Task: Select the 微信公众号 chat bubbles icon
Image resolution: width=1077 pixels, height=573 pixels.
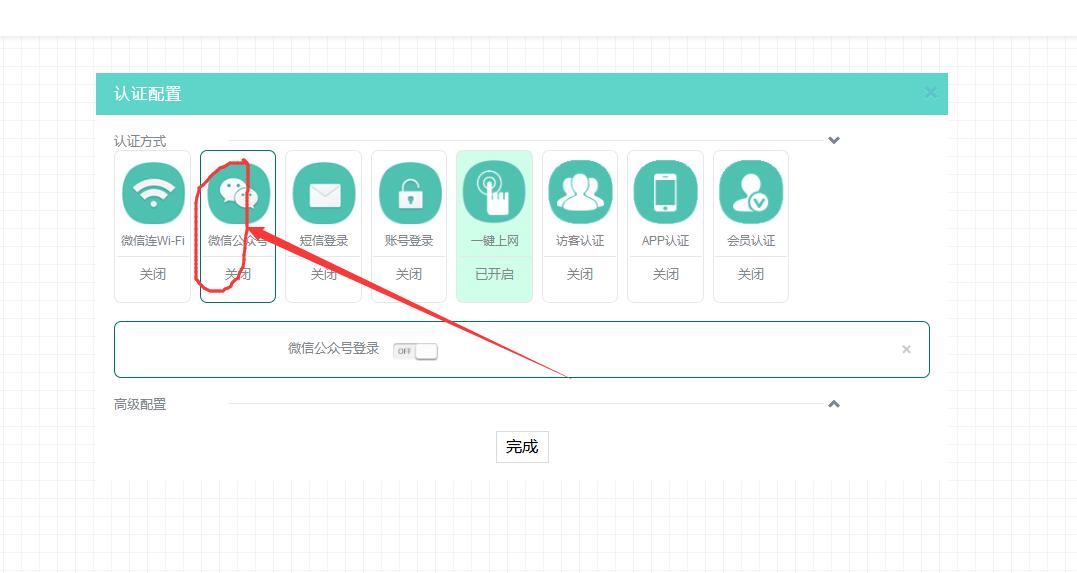Action: pos(238,193)
